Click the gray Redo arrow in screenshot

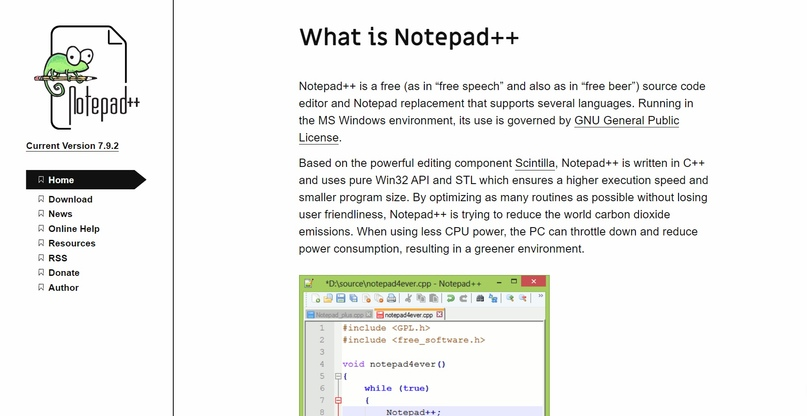pos(463,298)
